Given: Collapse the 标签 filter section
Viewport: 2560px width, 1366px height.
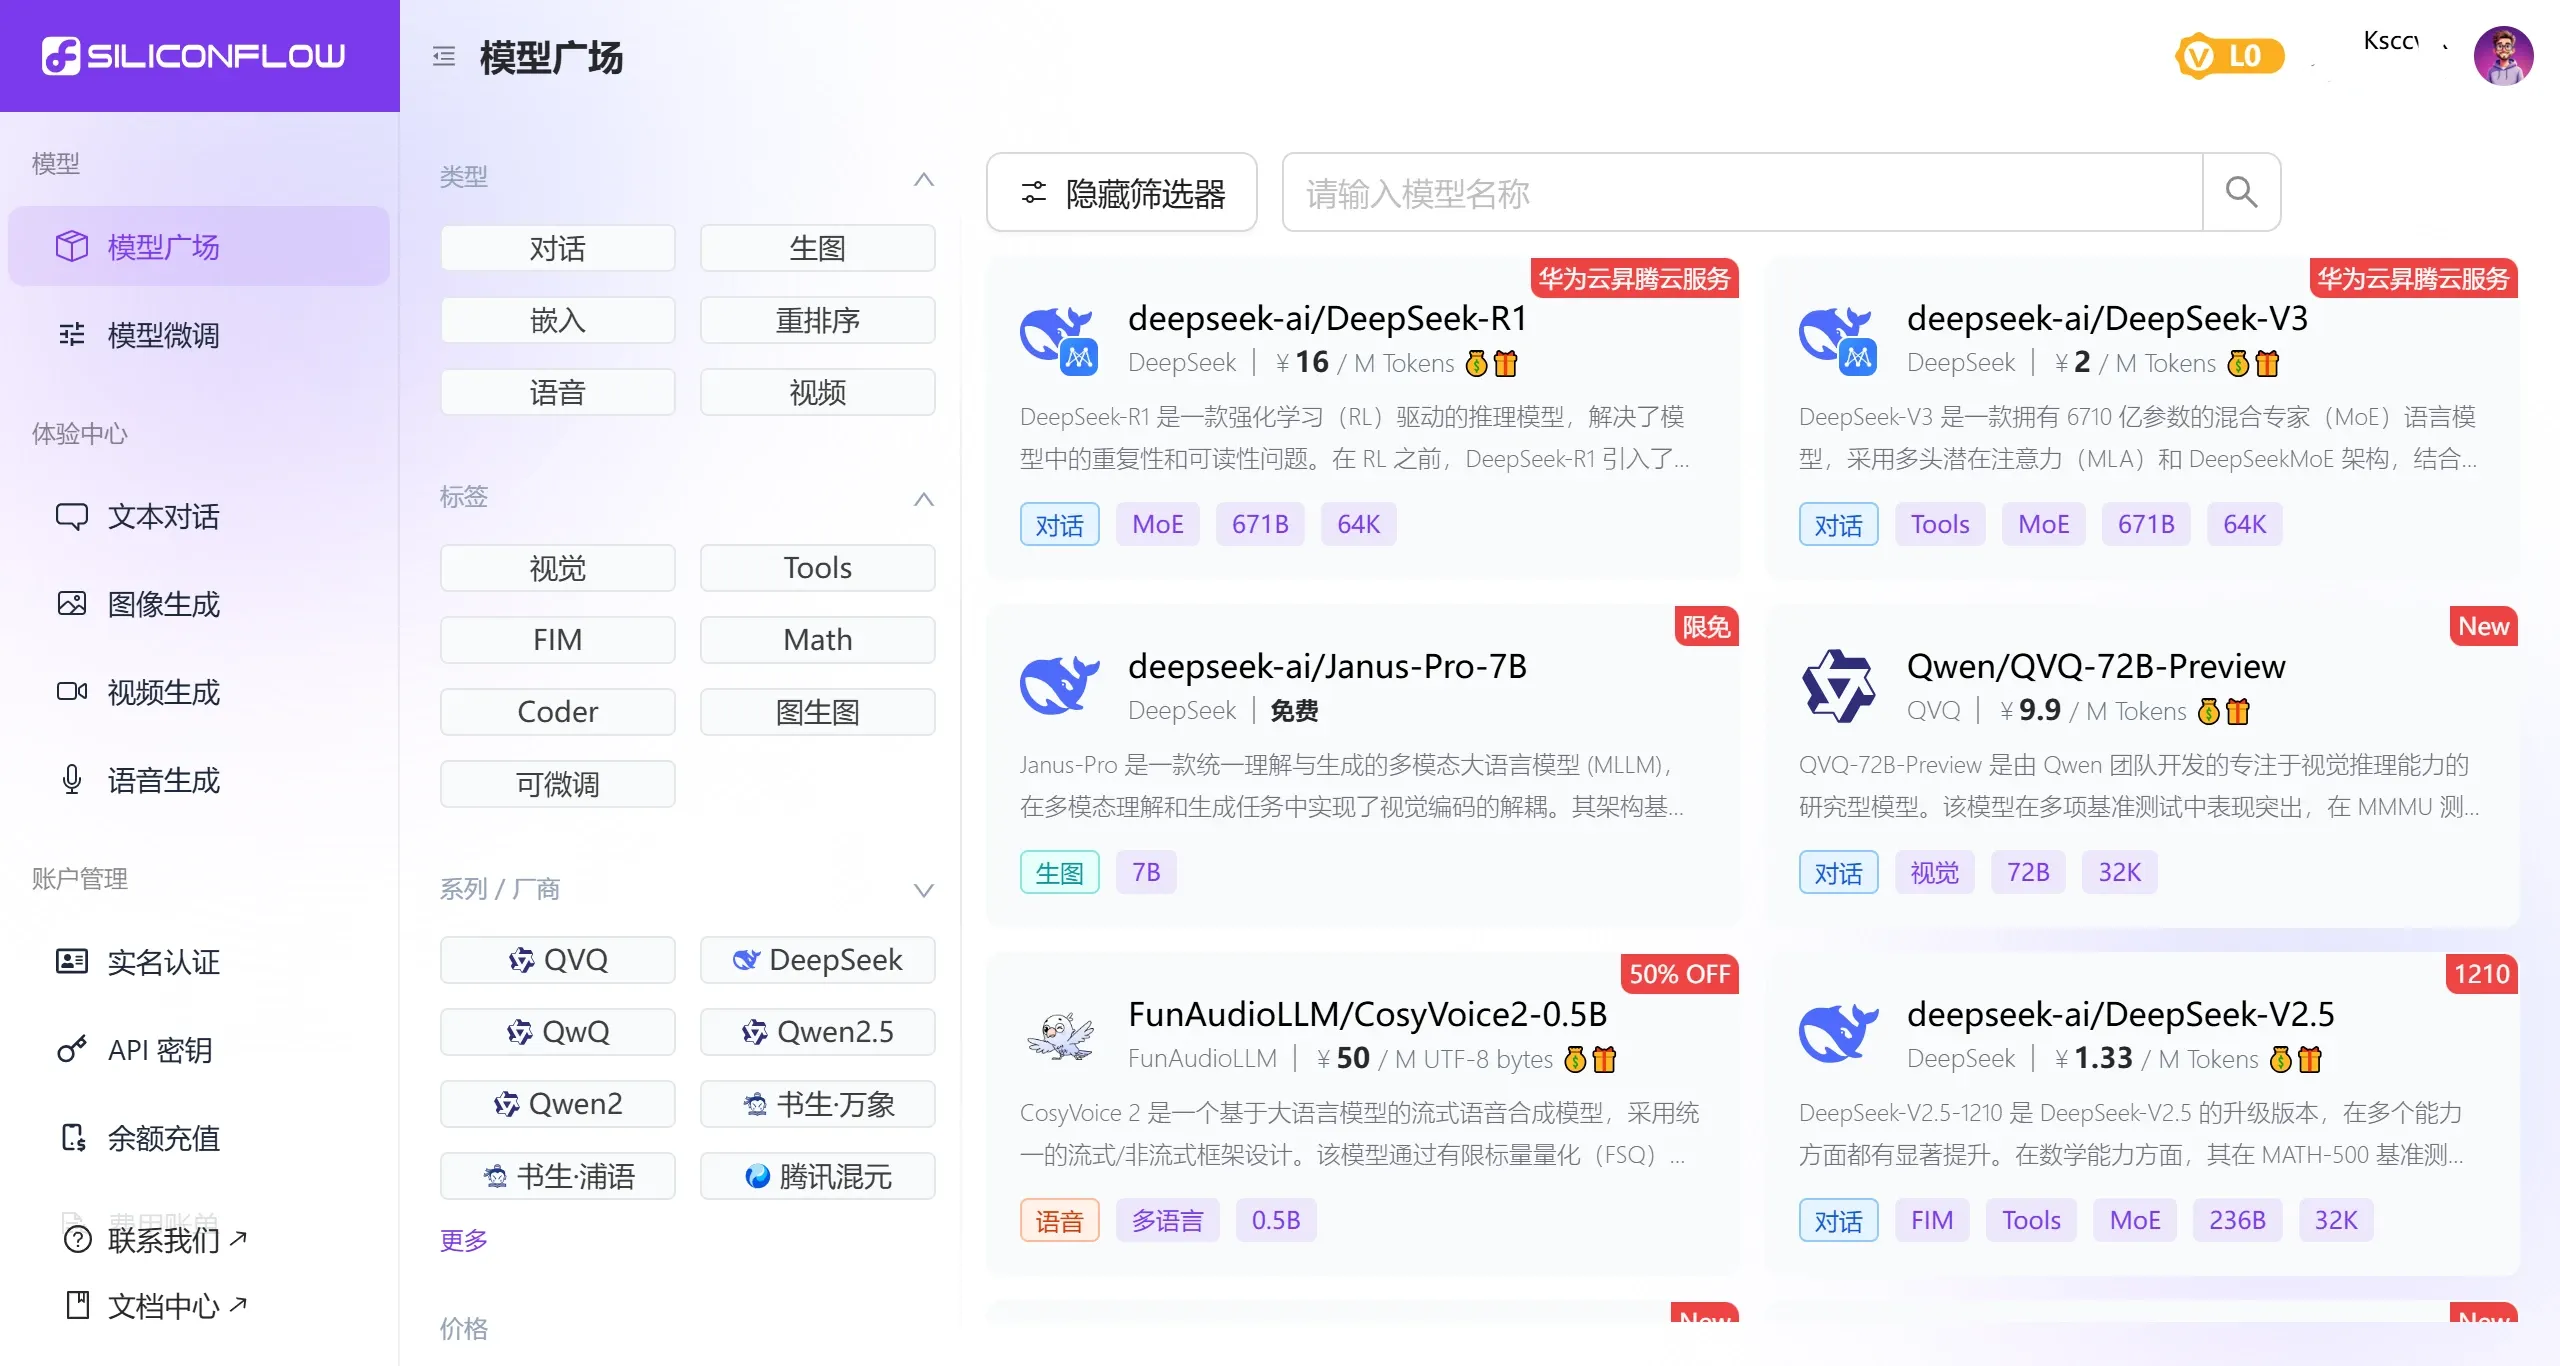Looking at the screenshot, I should point(923,499).
